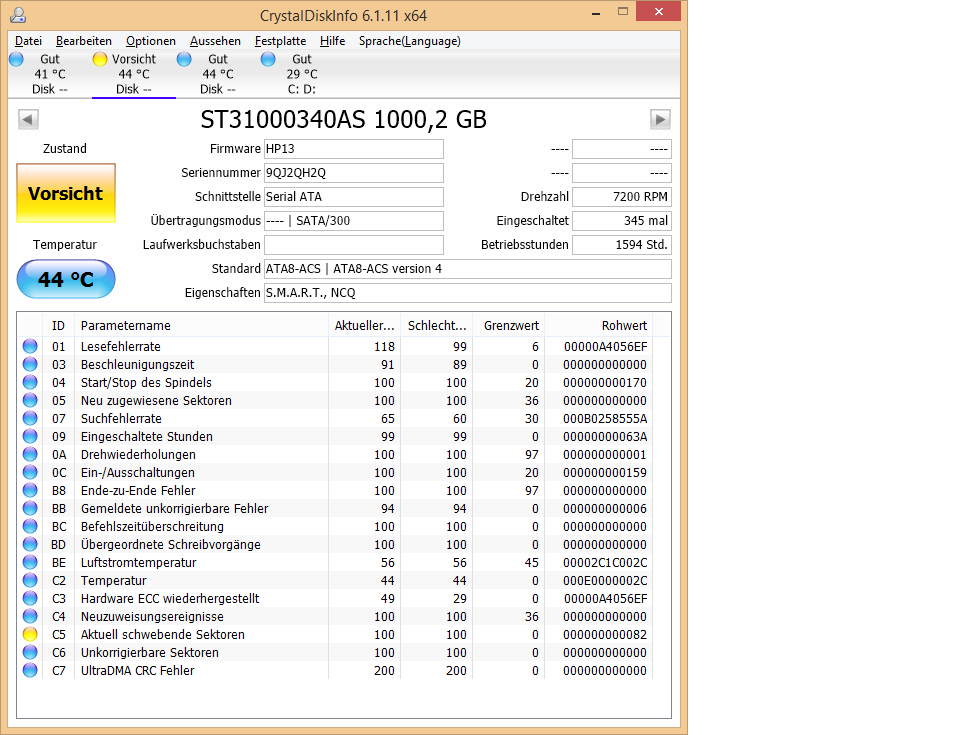Image resolution: width=960 pixels, height=735 pixels.
Task: Click the Eigenschaften field S.M.A.R.T., NCQ
Action: tap(467, 293)
